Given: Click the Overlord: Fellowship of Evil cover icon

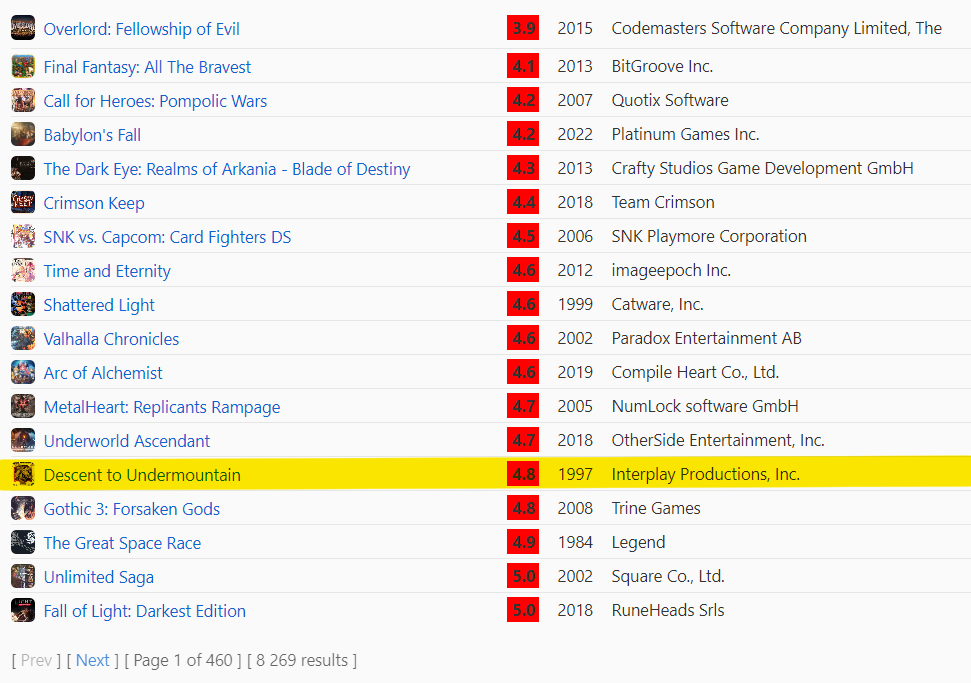Looking at the screenshot, I should (x=23, y=28).
